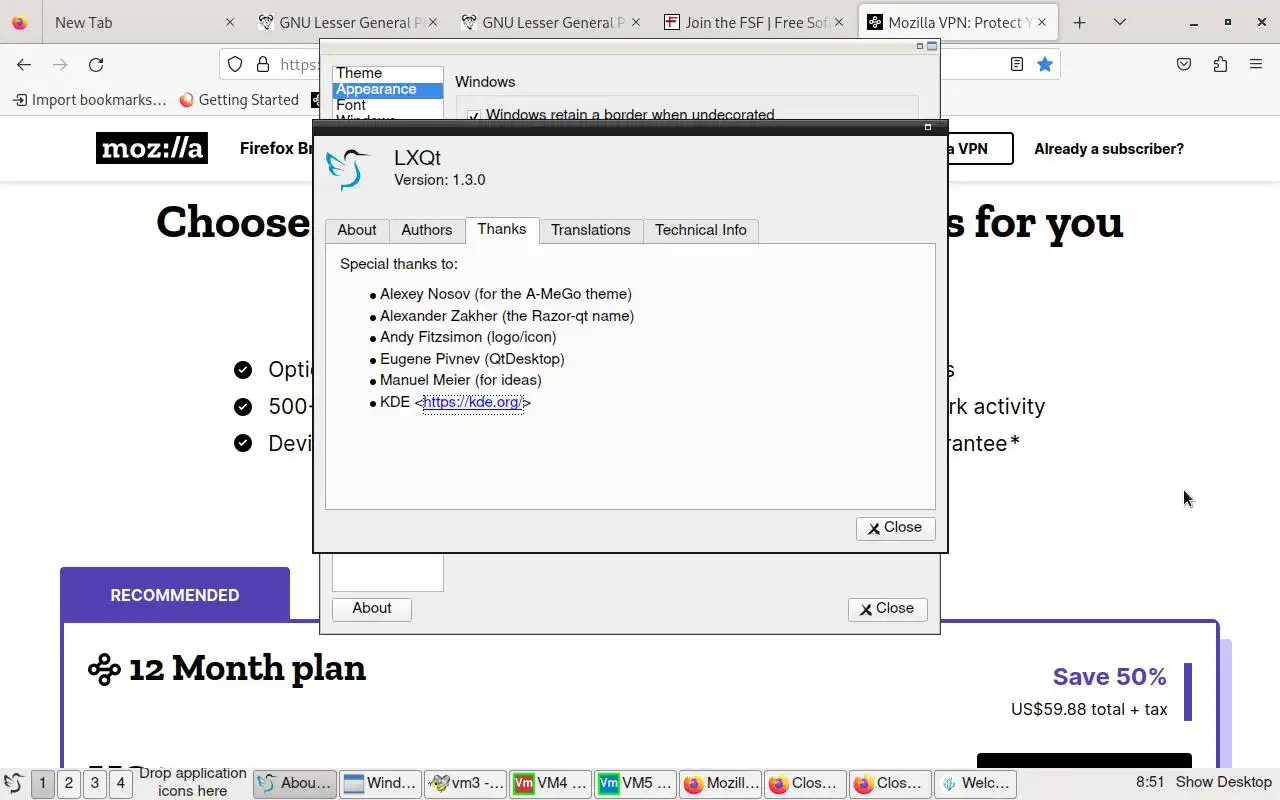Open the LXQt main menu icon in panel
This screenshot has height=800, width=1280.
14,783
